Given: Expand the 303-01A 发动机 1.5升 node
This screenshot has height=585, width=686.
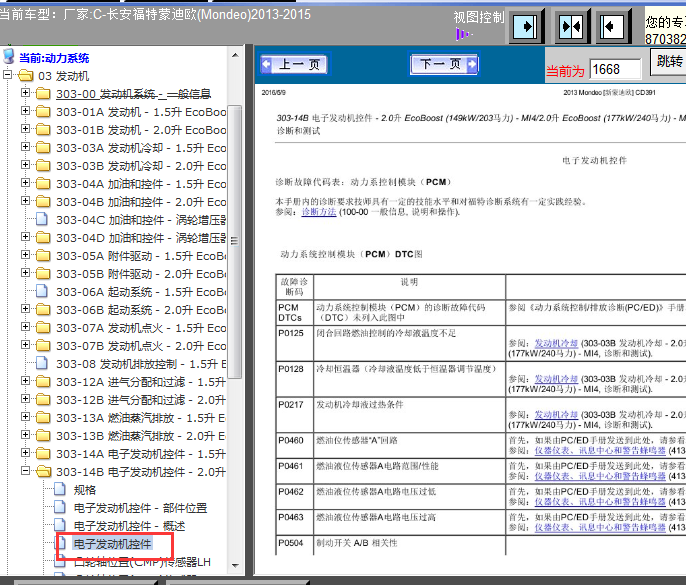Looking at the screenshot, I should coord(25,111).
